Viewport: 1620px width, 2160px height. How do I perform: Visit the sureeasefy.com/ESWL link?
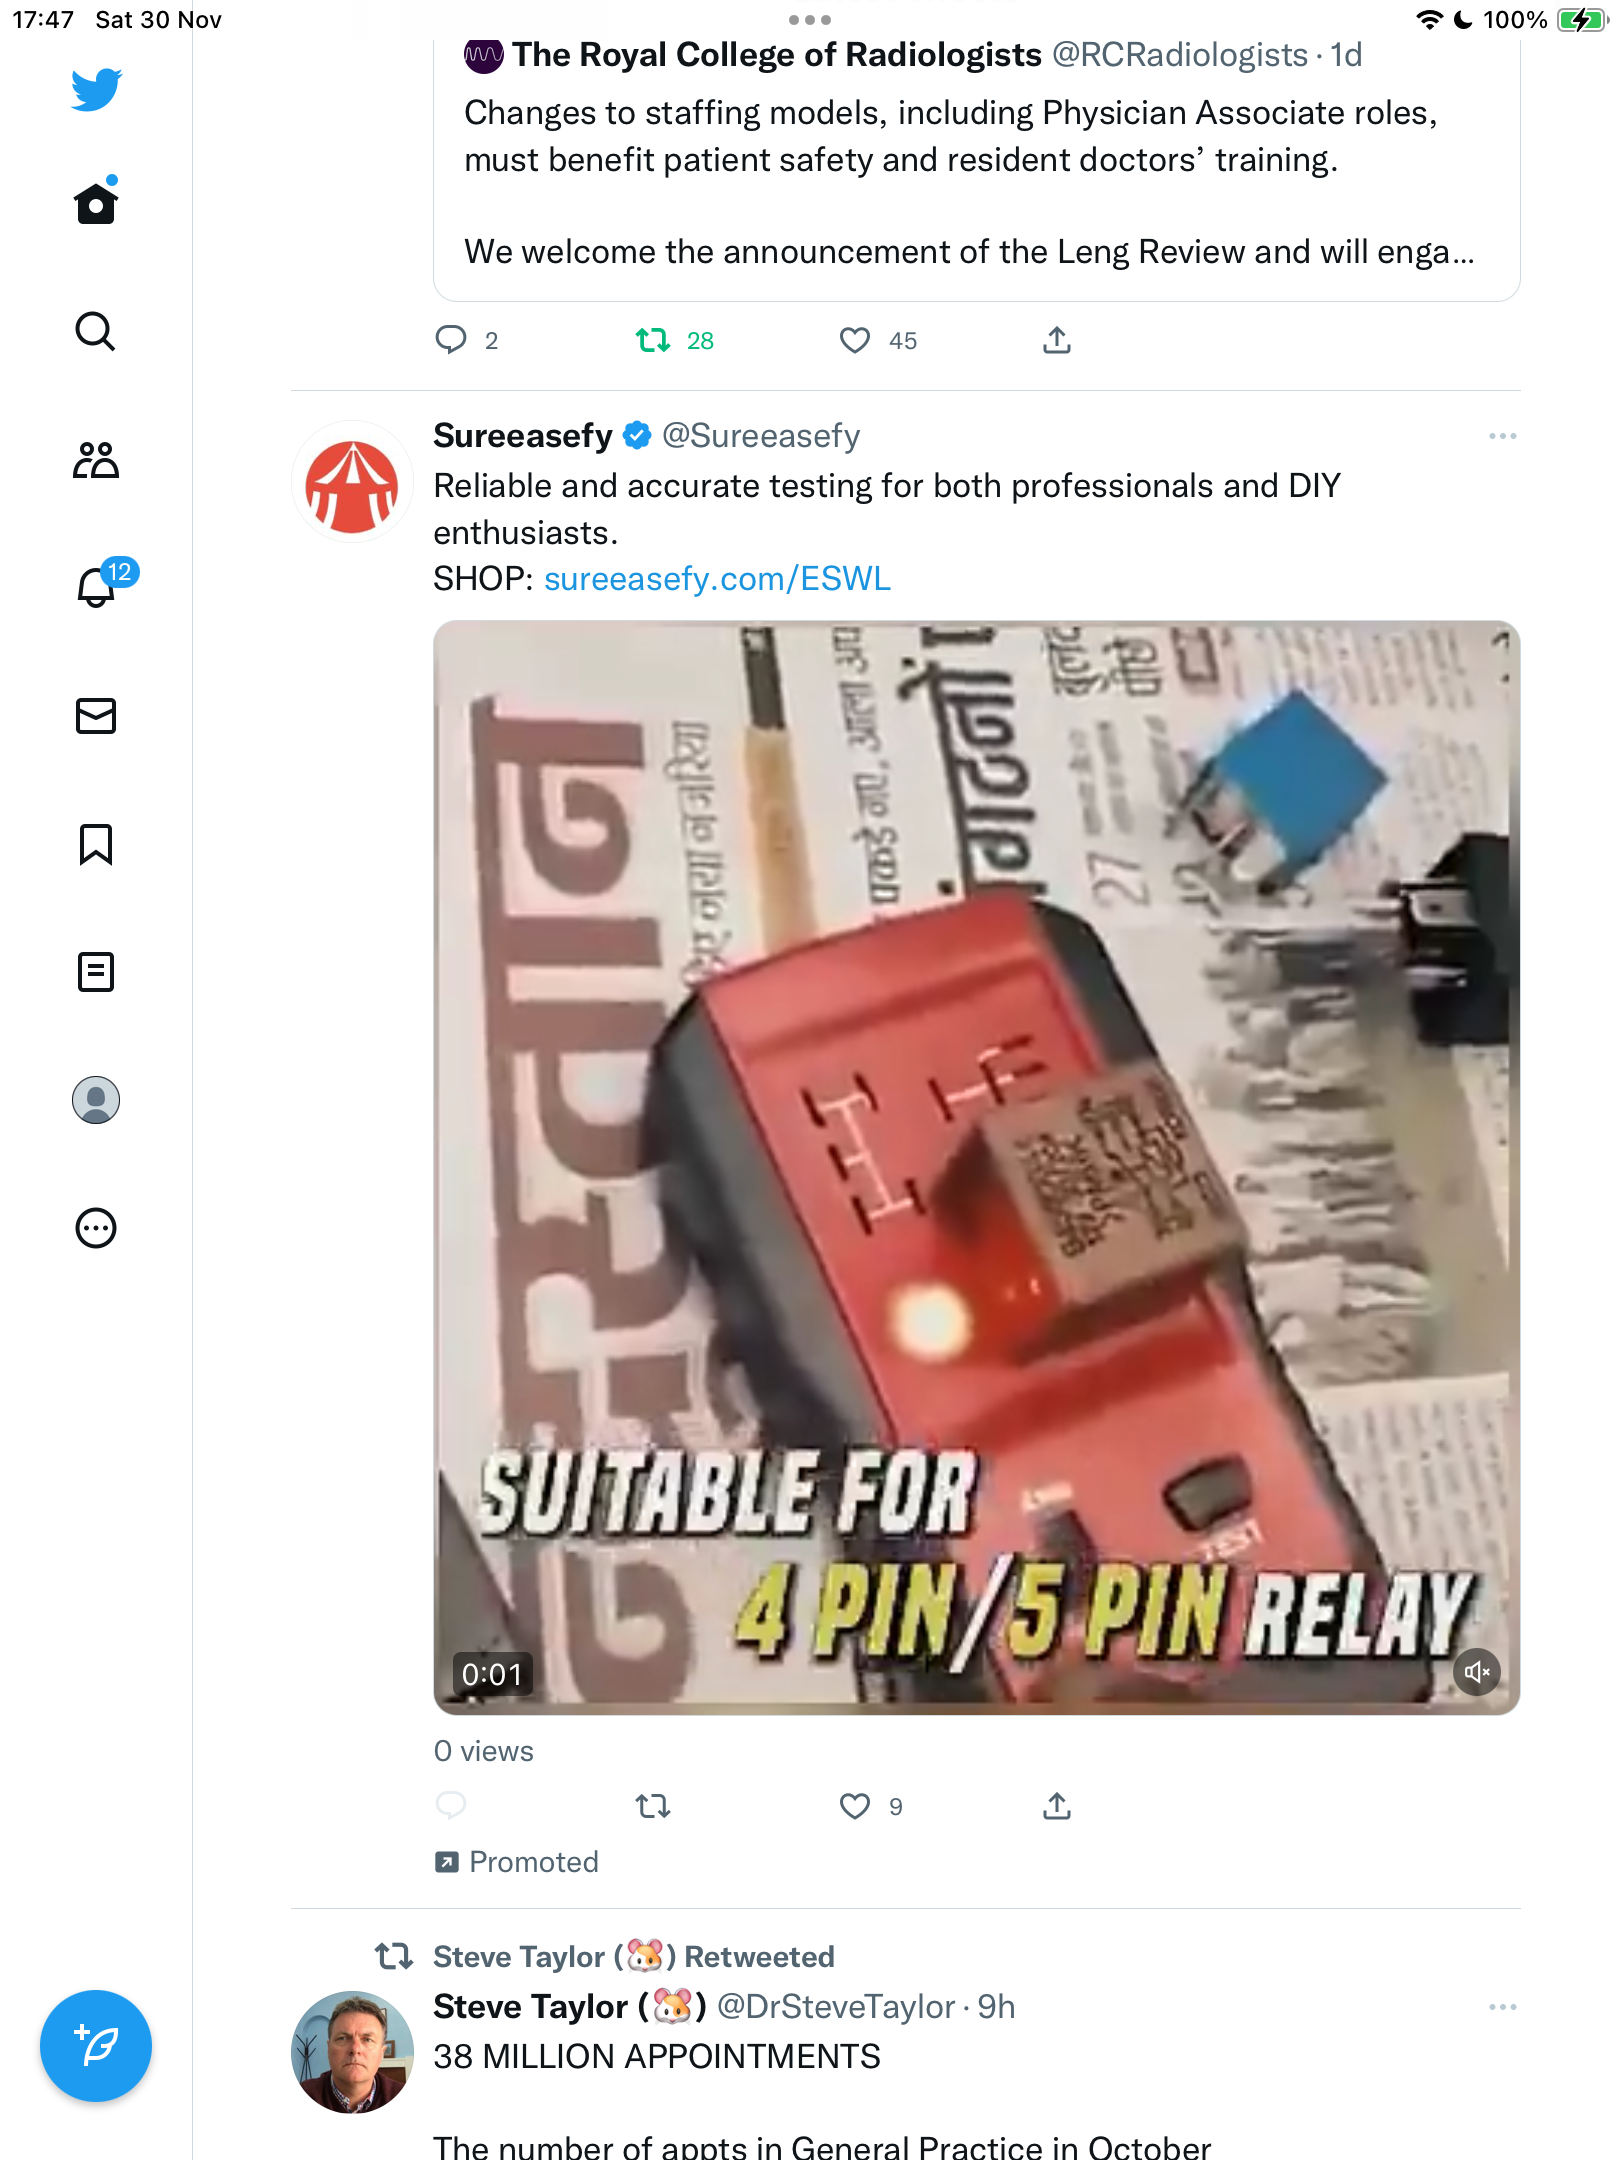tap(717, 579)
